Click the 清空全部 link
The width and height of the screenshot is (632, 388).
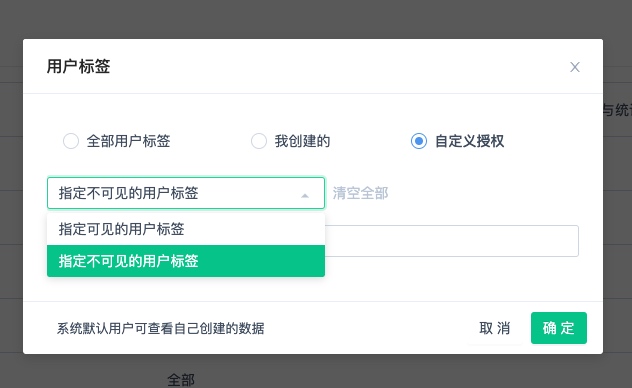point(360,193)
